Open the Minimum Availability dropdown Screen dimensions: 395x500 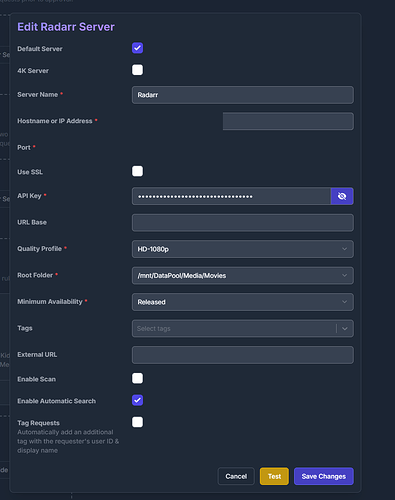[x=243, y=302]
